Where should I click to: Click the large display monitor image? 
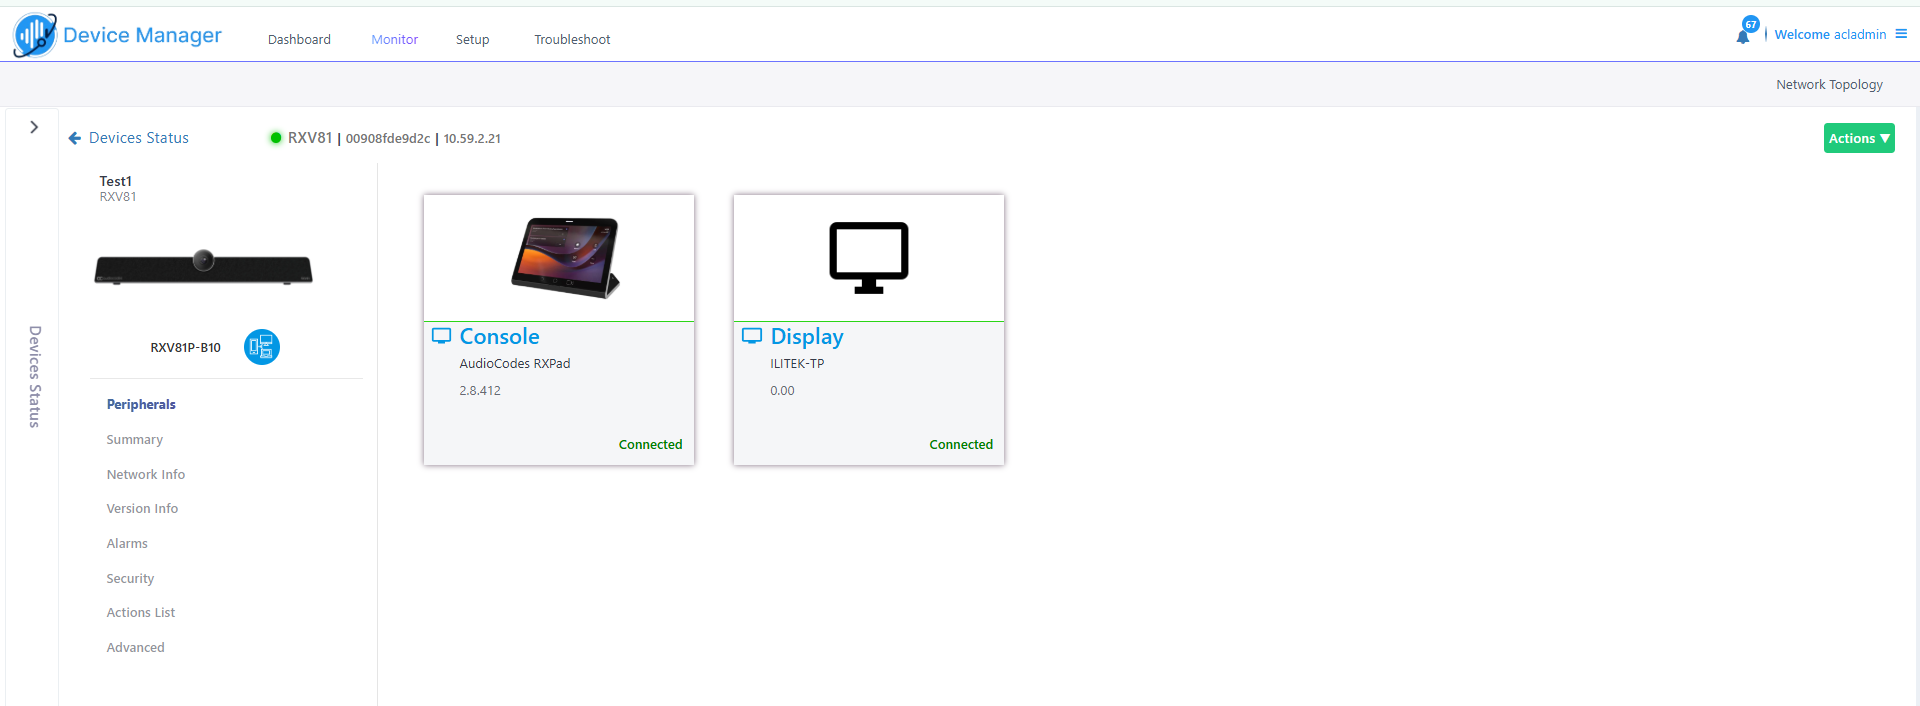pyautogui.click(x=869, y=258)
